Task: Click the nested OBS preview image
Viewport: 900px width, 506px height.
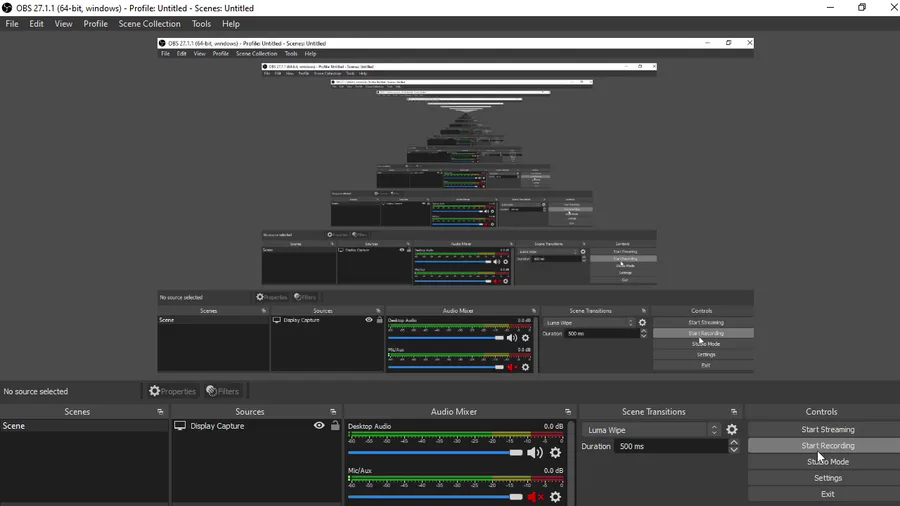Action: (x=455, y=205)
